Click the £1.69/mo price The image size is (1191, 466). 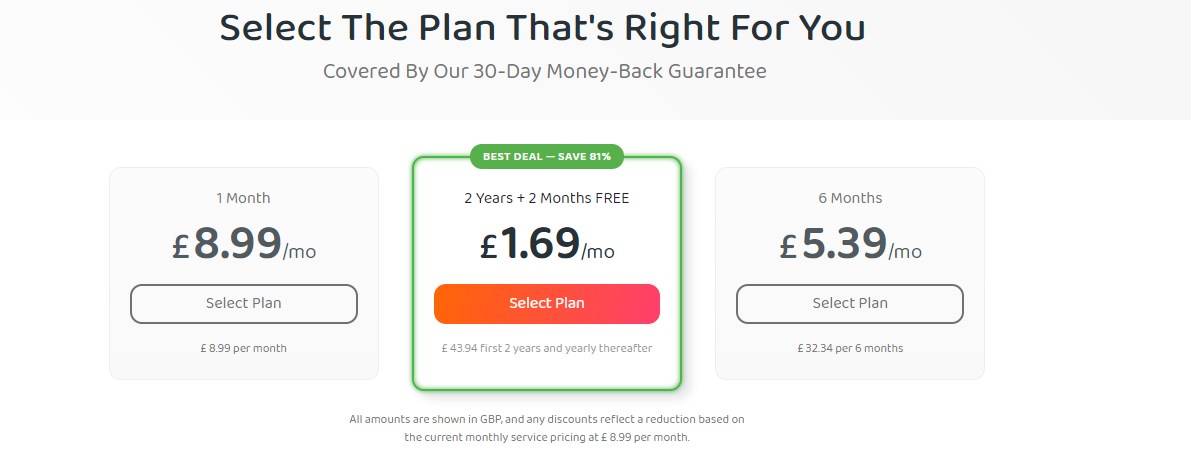click(x=546, y=245)
